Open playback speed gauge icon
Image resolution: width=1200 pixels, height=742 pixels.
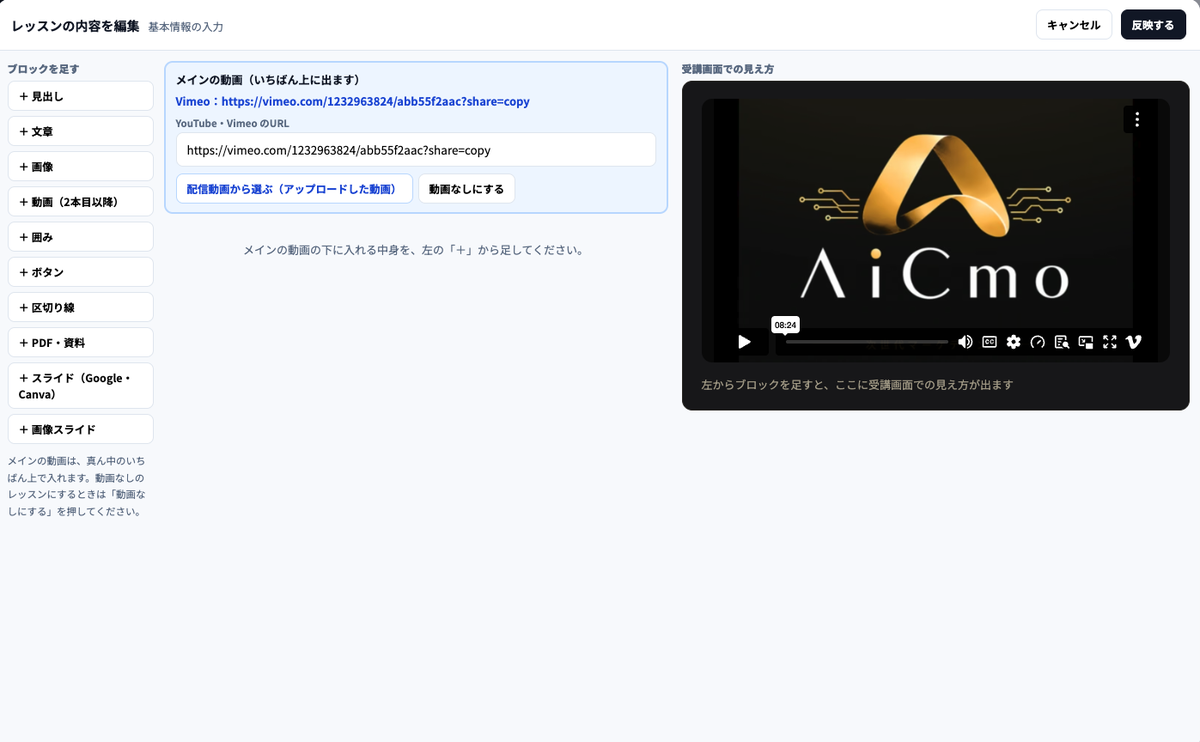(1038, 342)
